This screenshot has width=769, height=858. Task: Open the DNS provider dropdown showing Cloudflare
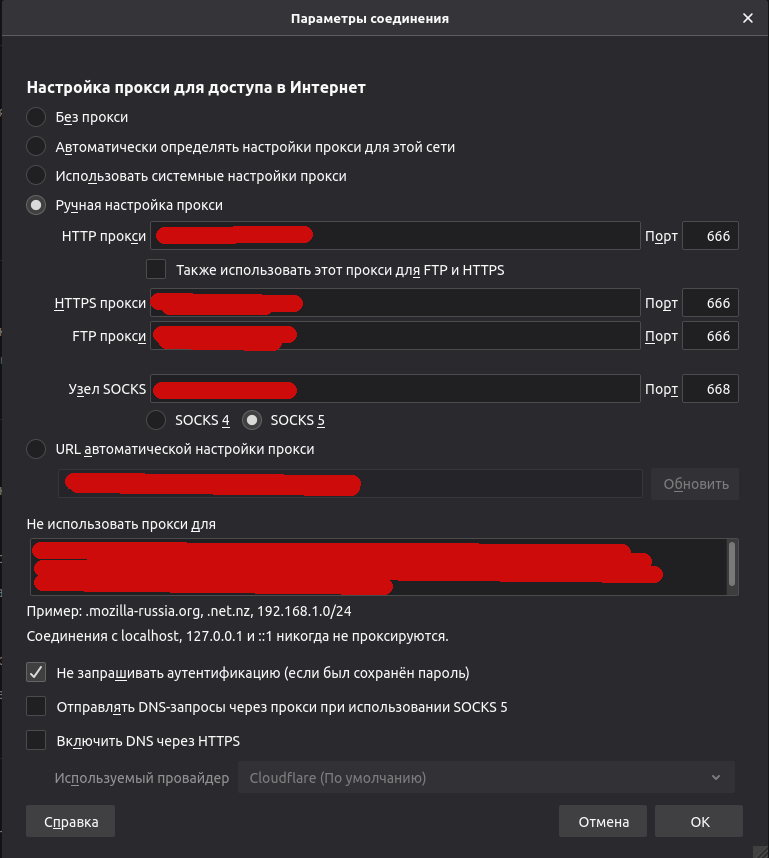[x=487, y=777]
